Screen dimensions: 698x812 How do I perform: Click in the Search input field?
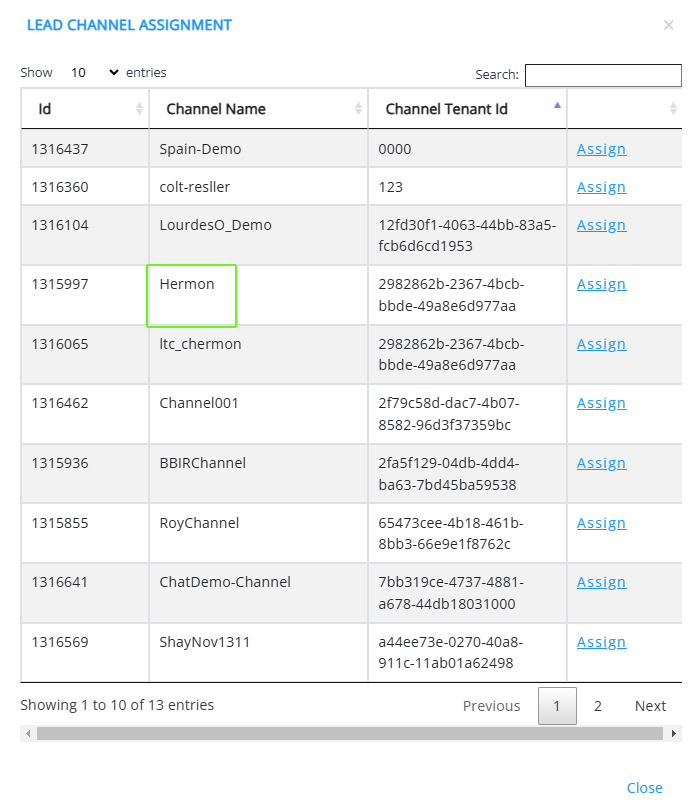click(602, 75)
